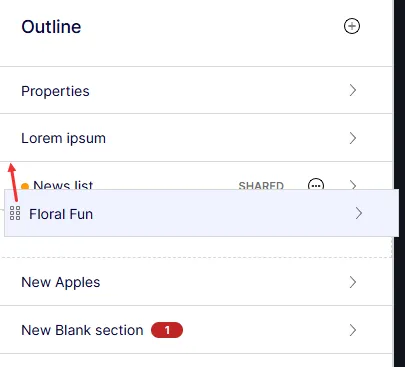Click the orange status dot on News list
Image resolution: width=405 pixels, height=367 pixels.
[25, 186]
